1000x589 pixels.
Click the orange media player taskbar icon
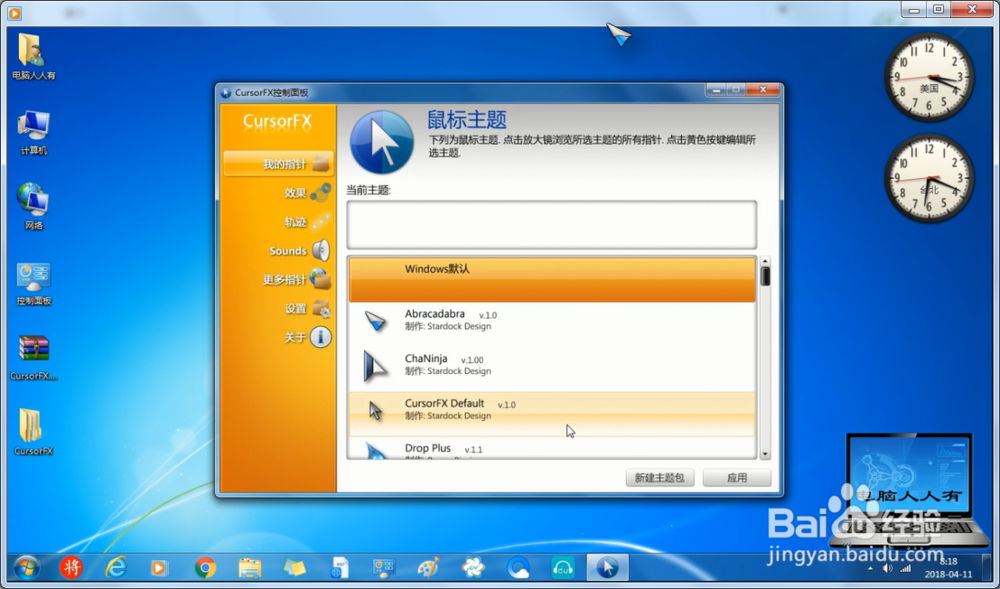click(x=159, y=567)
